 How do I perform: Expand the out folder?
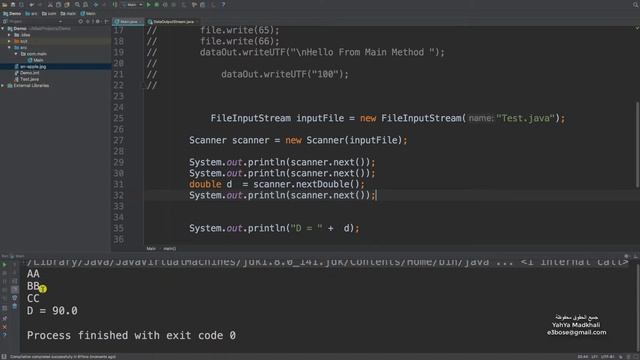click(x=9, y=41)
